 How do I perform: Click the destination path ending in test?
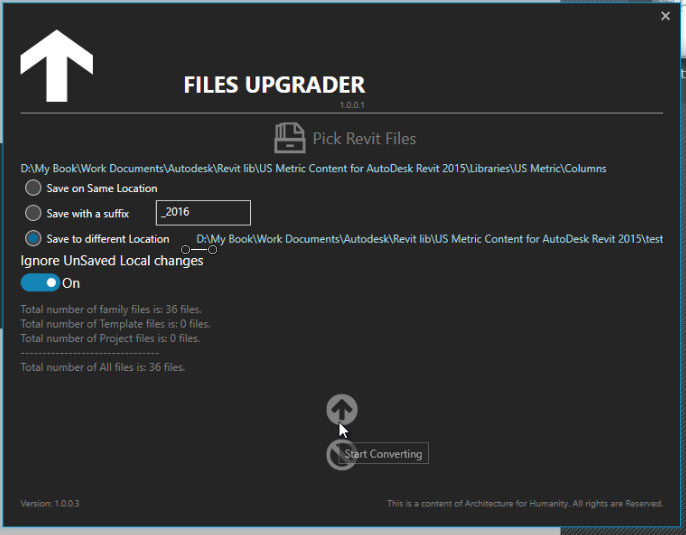click(430, 239)
